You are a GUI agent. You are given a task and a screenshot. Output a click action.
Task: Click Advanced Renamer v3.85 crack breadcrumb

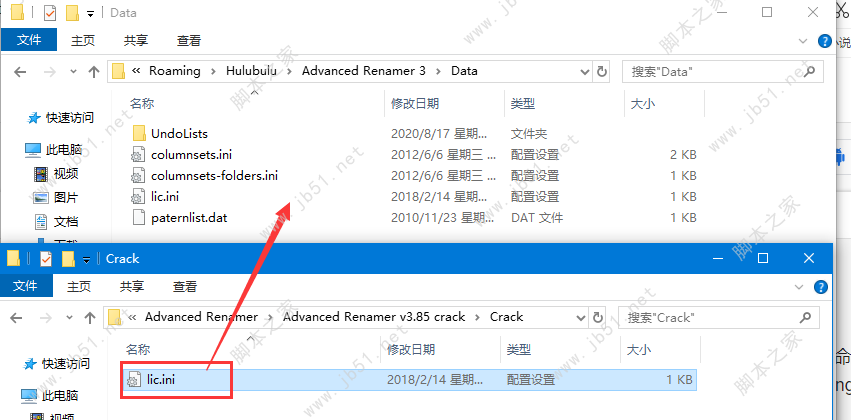[374, 317]
